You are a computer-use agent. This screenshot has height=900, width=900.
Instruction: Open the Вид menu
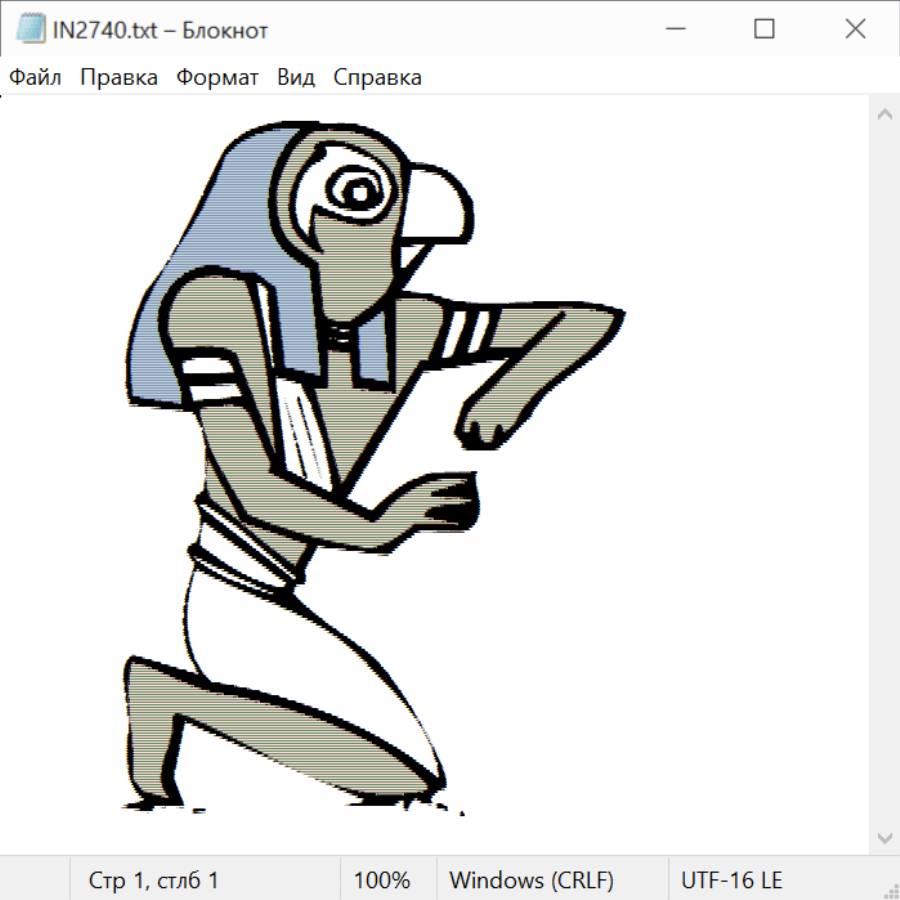(x=296, y=78)
